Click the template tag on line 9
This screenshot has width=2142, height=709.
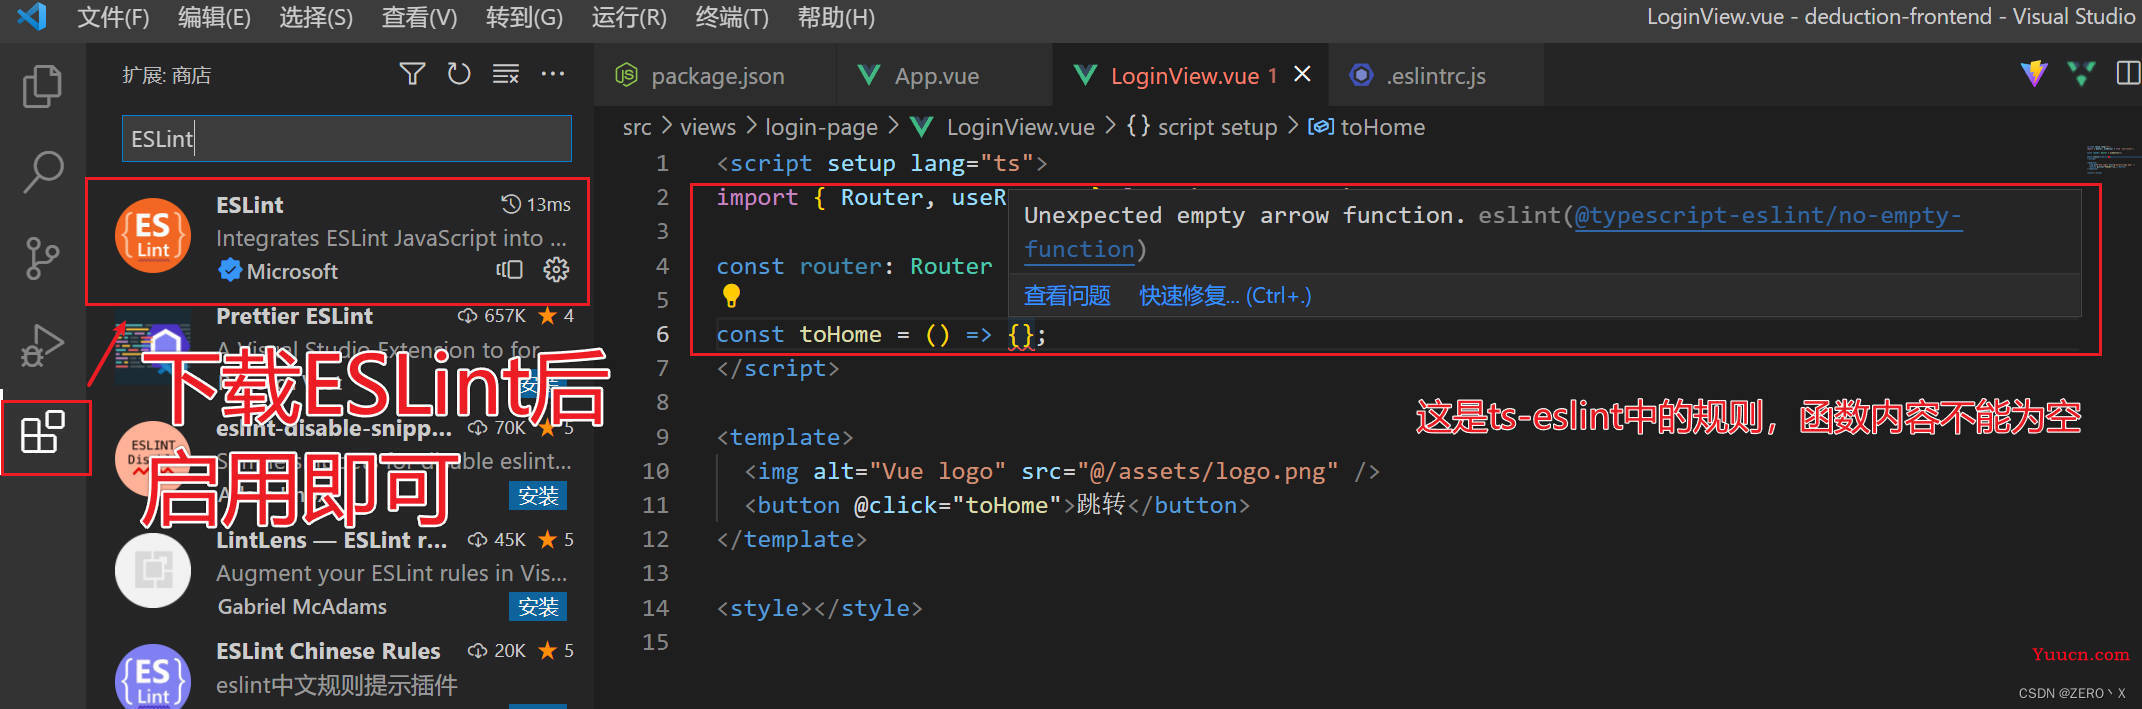pos(784,437)
